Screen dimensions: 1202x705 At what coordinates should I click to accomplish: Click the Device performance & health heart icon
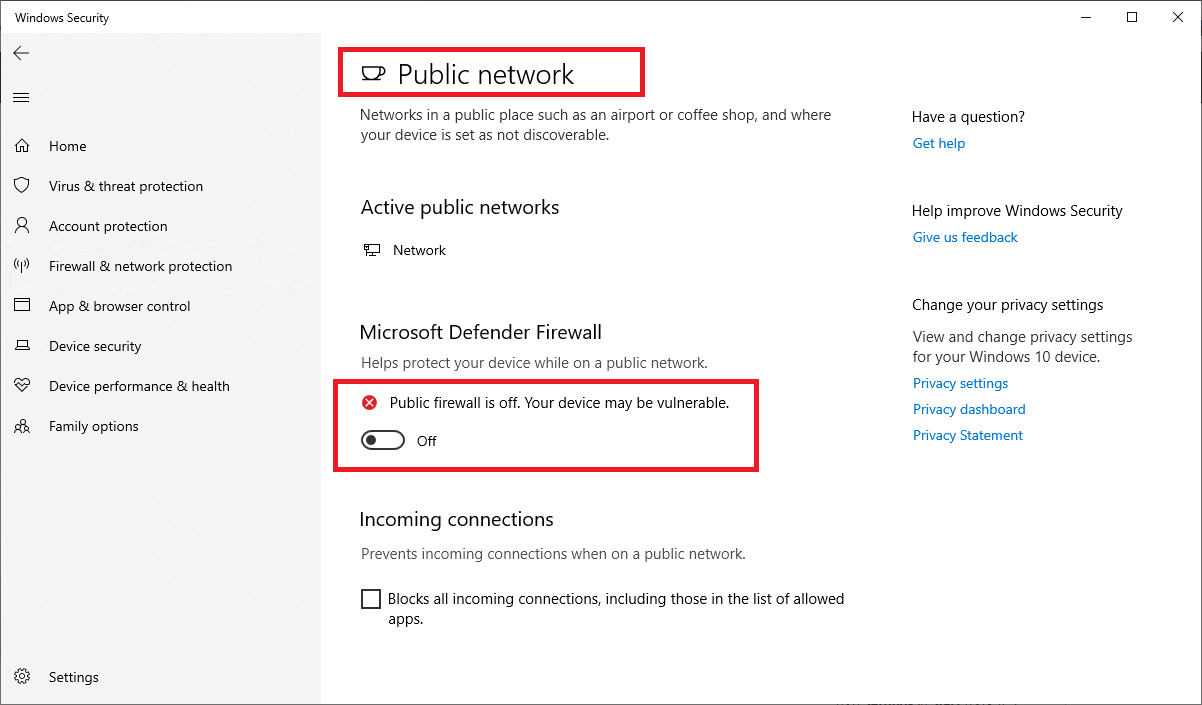tap(22, 386)
